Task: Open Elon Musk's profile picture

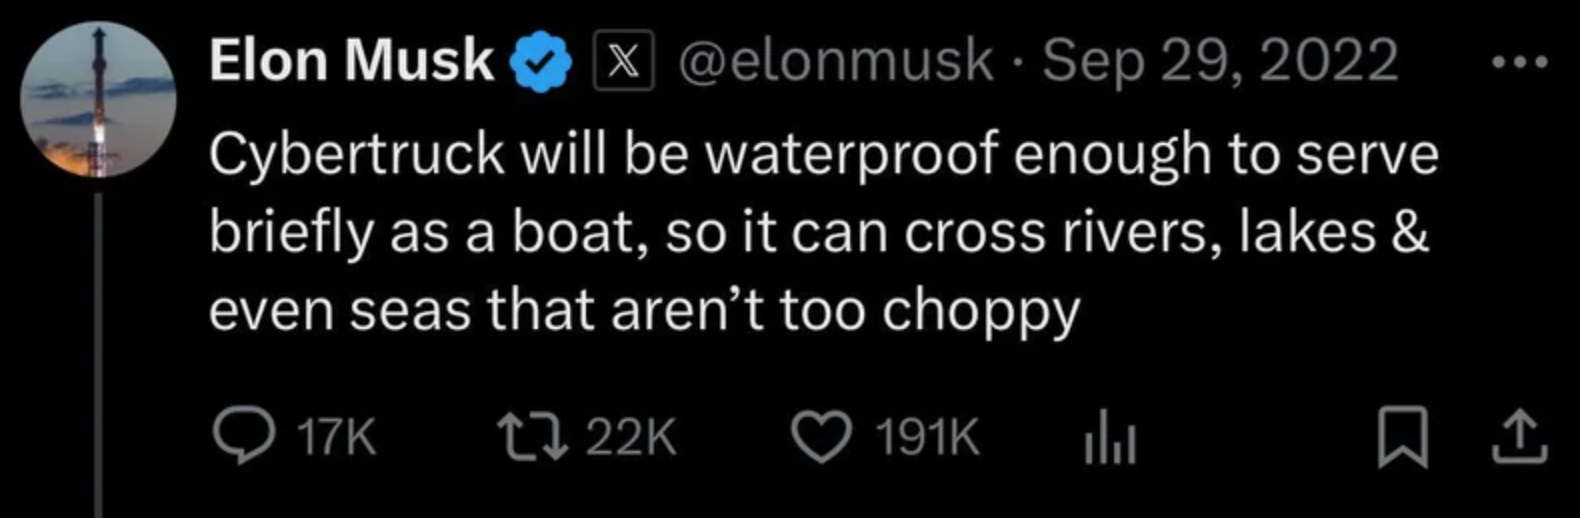Action: tap(98, 100)
